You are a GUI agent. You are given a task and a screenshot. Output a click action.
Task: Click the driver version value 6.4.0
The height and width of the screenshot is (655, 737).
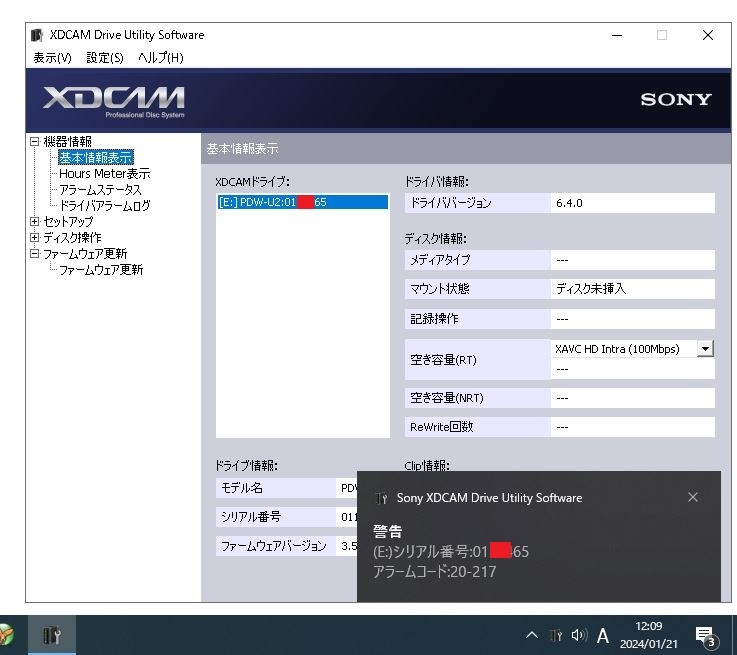633,203
